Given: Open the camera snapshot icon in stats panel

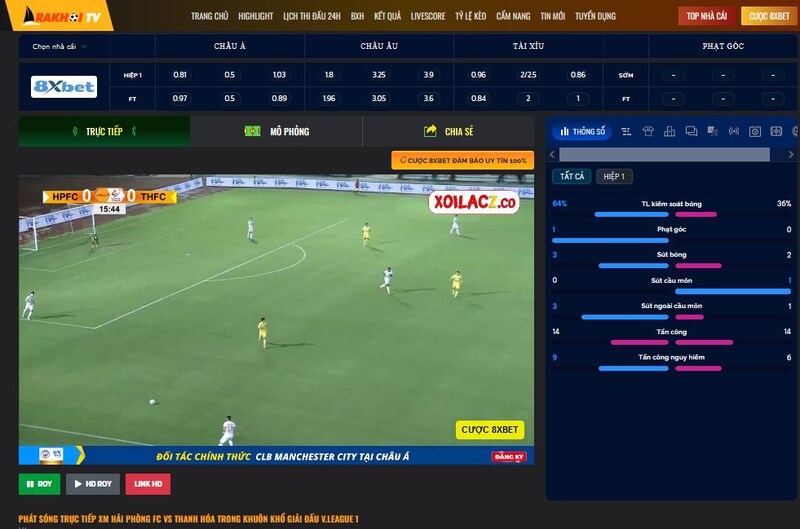Looking at the screenshot, I should 755,132.
